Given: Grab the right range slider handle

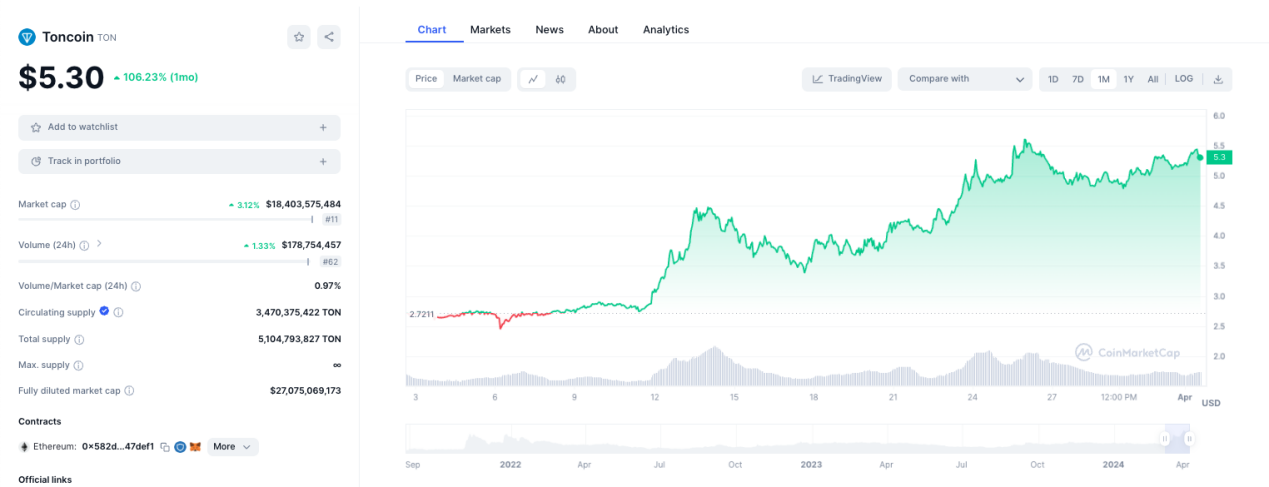Looking at the screenshot, I should click(1189, 438).
